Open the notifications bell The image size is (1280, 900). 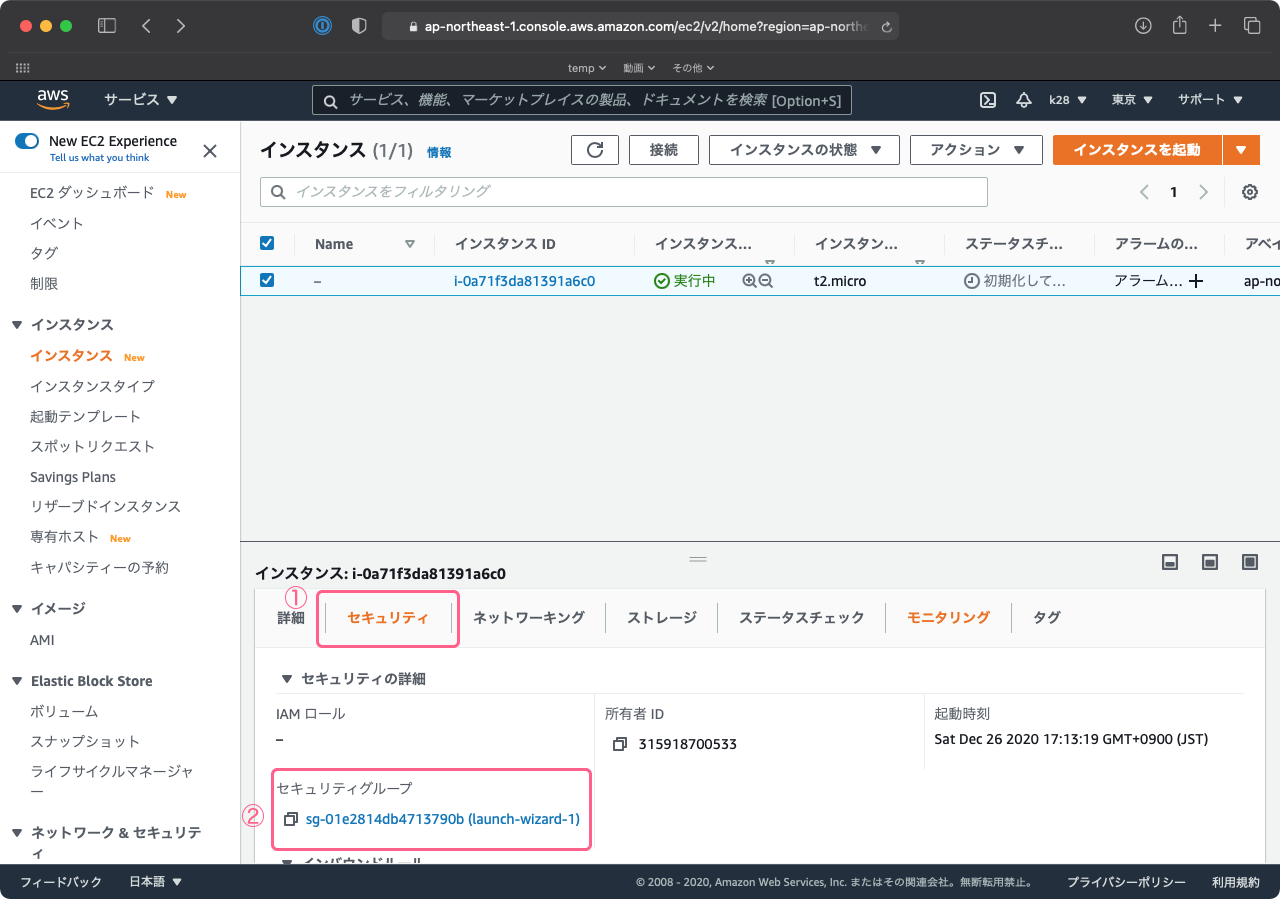(1023, 100)
